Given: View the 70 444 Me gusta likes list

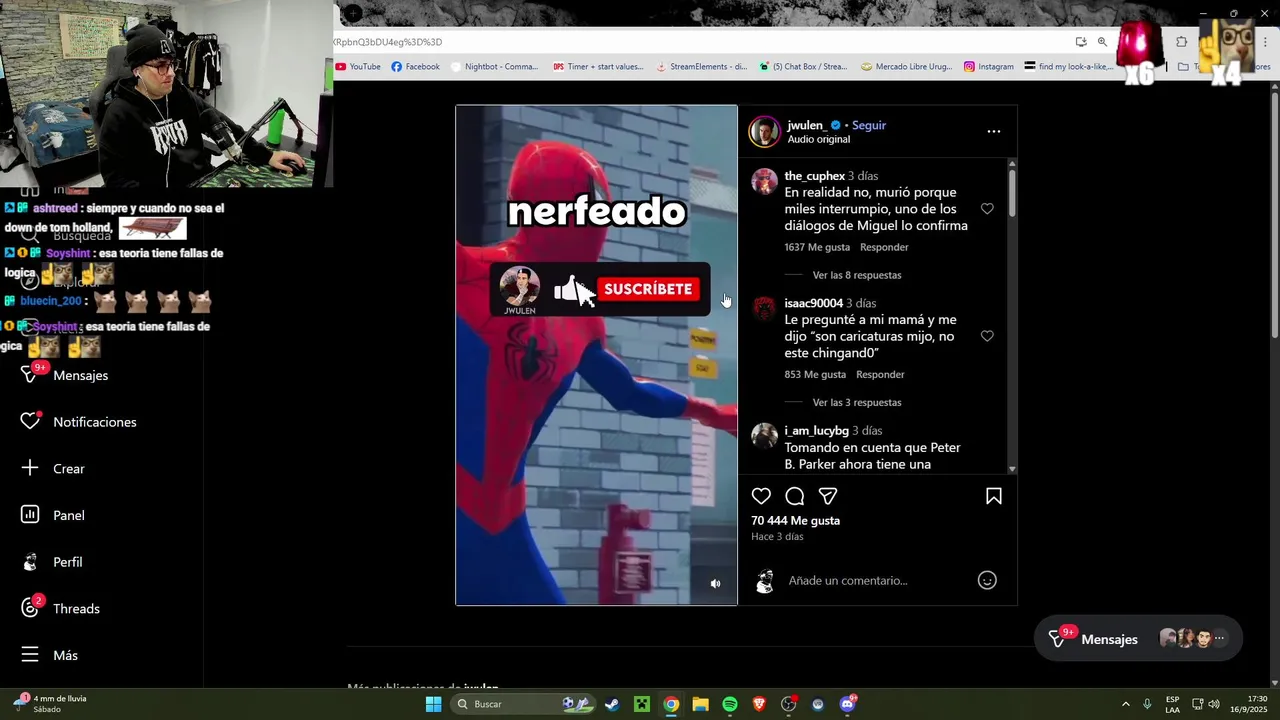Looking at the screenshot, I should pyautogui.click(x=795, y=521).
